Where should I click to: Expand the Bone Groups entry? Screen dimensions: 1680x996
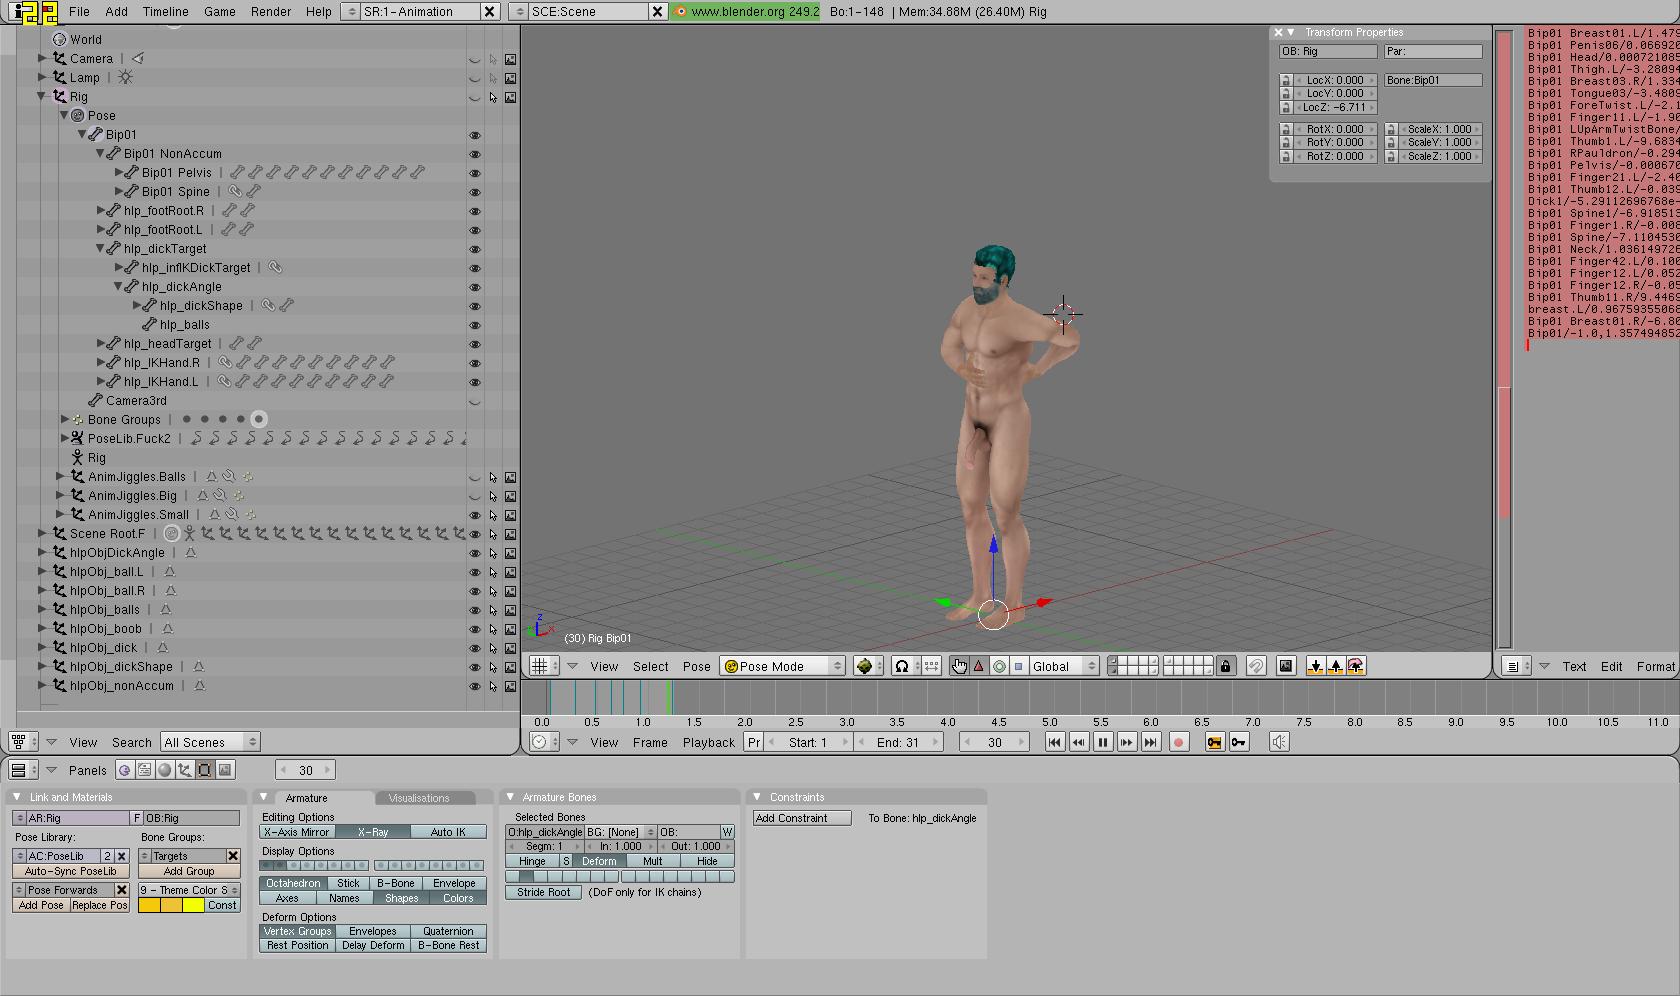(x=64, y=420)
